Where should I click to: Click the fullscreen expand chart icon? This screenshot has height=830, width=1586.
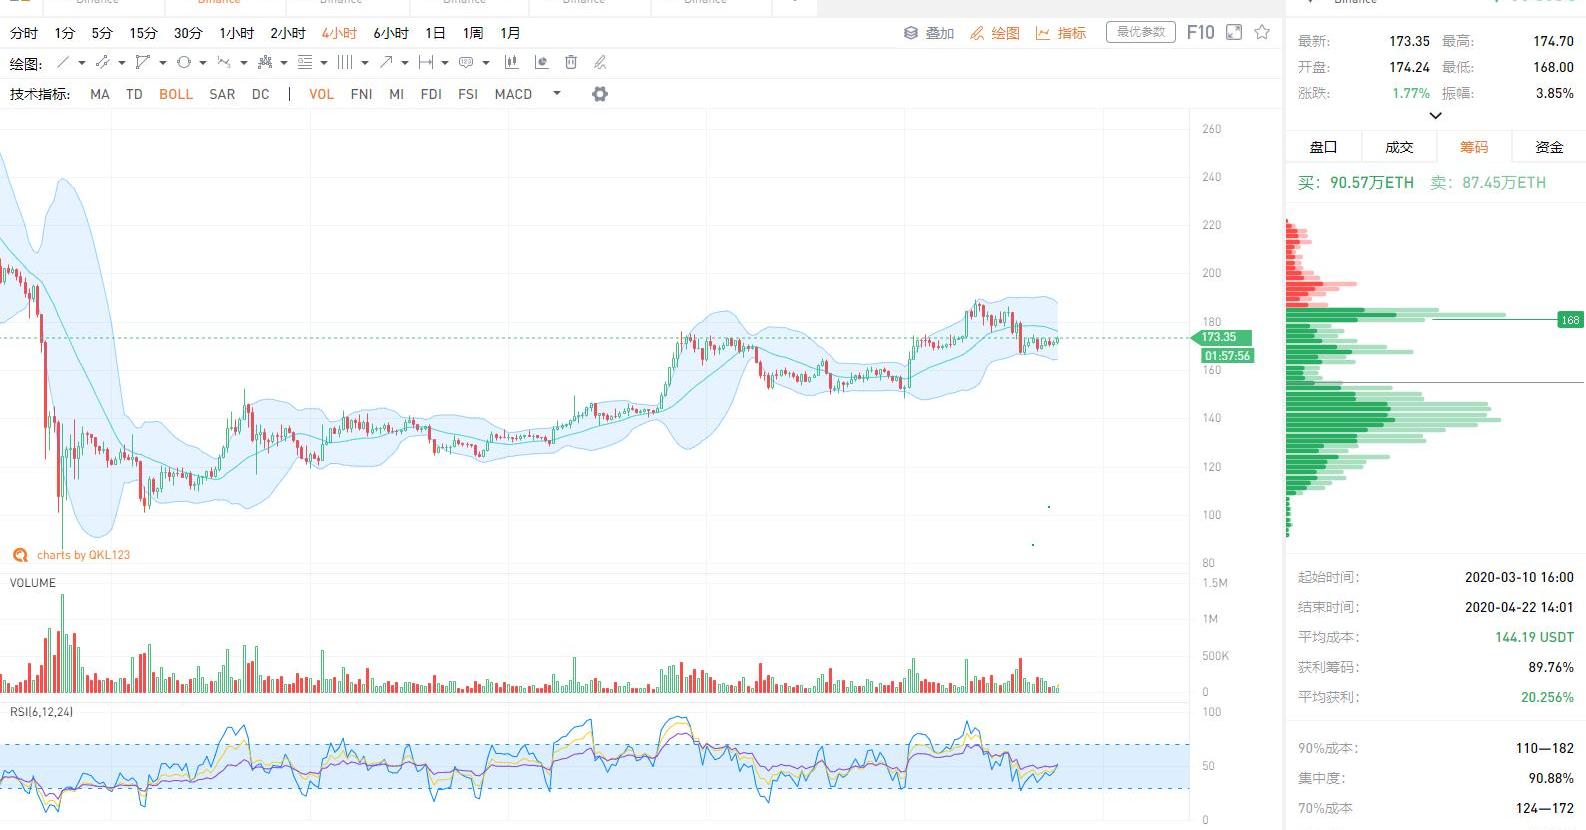pyautogui.click(x=1234, y=33)
